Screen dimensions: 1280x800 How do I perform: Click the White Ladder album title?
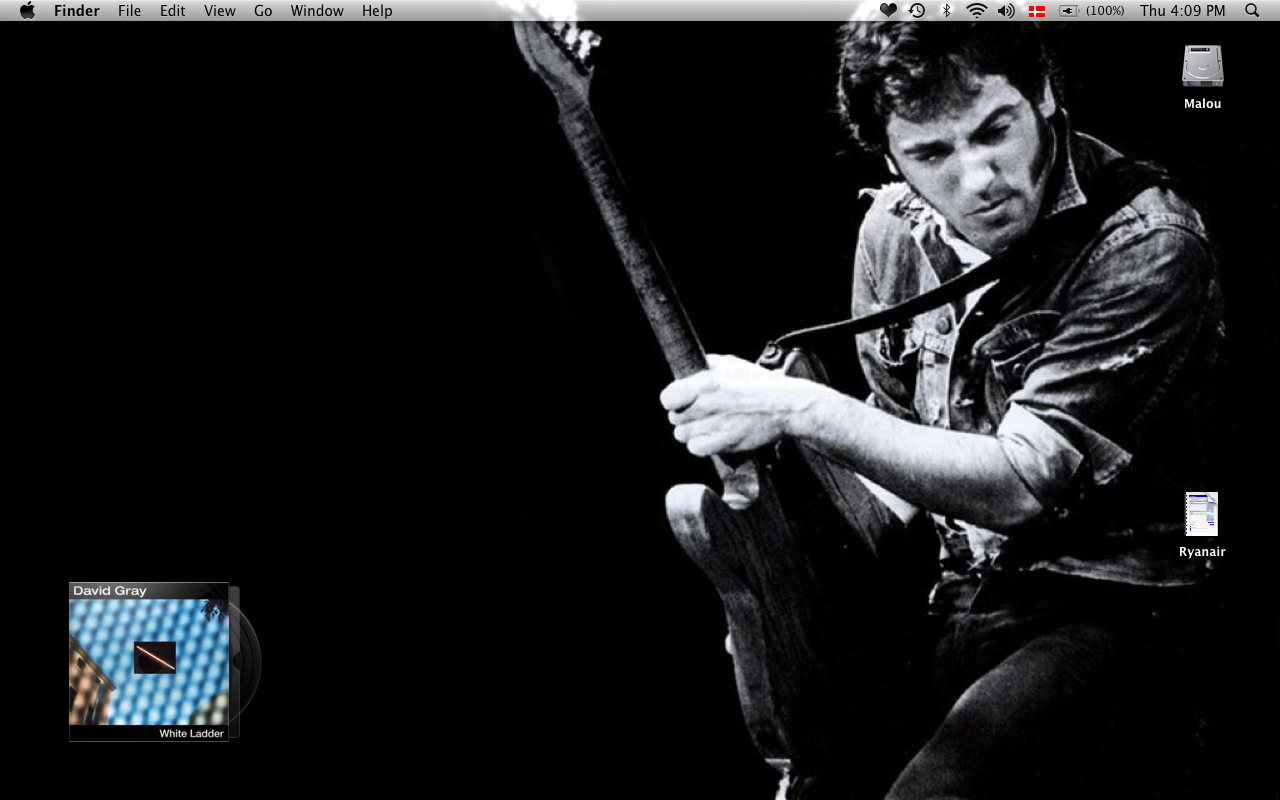click(x=191, y=734)
